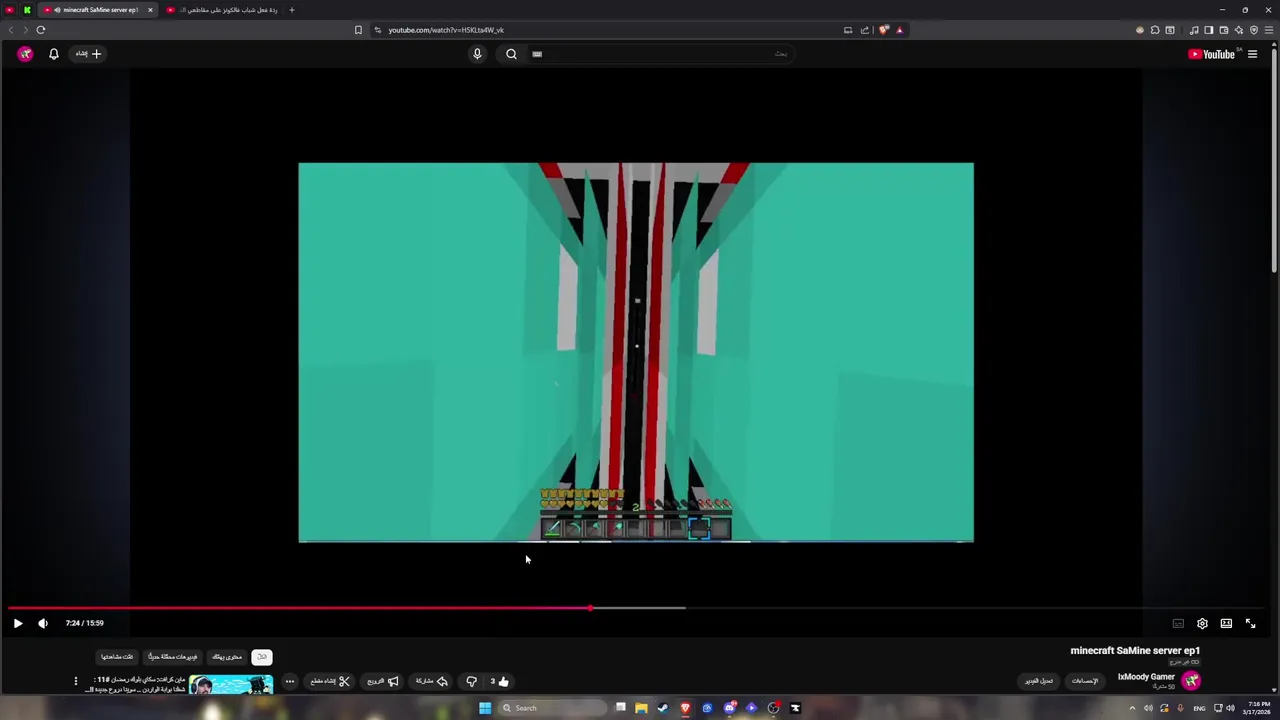
Task: Click the ENG language indicator
Action: point(1199,708)
